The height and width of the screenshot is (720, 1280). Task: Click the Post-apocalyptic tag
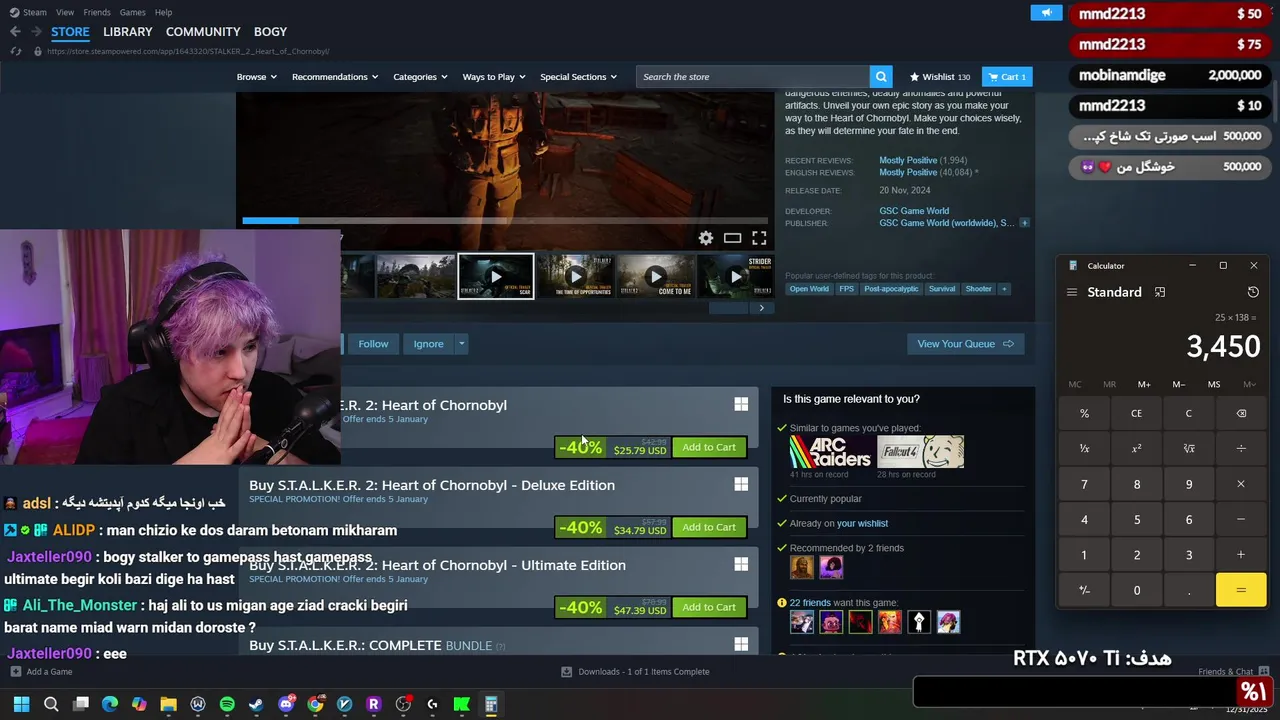click(x=889, y=289)
